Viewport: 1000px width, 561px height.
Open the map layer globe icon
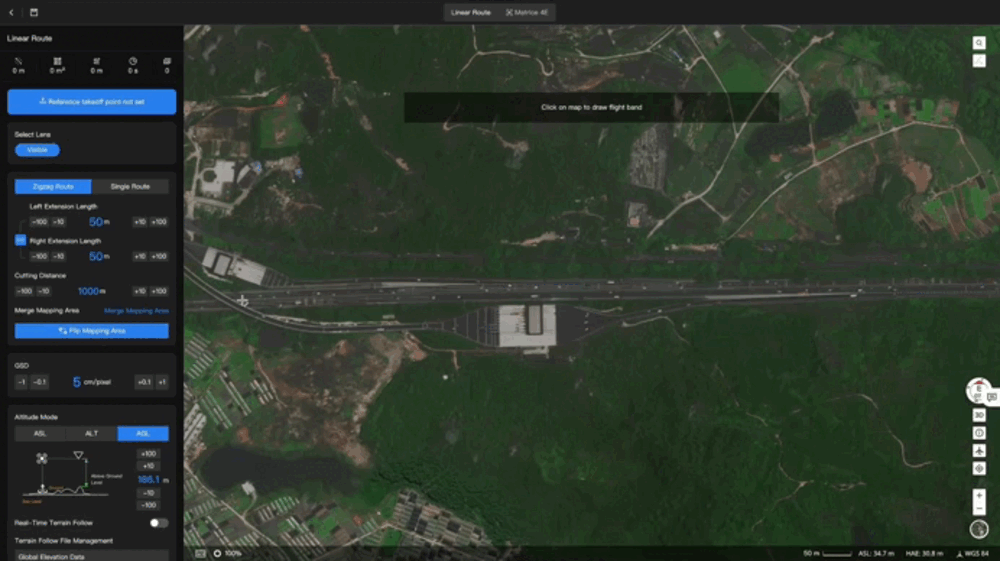click(x=979, y=529)
